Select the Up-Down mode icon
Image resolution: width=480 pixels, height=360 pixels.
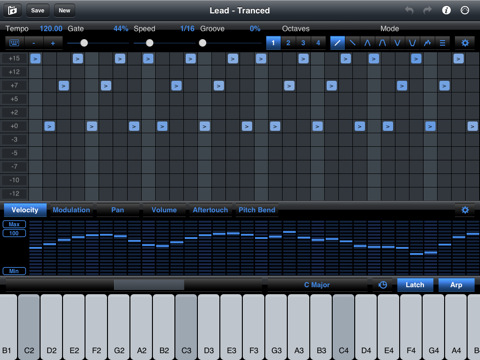(x=367, y=43)
